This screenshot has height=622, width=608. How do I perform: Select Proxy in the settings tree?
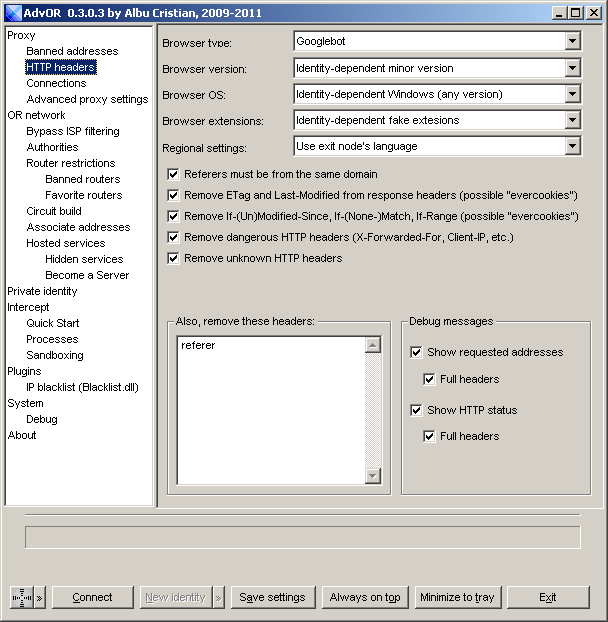click(x=21, y=35)
